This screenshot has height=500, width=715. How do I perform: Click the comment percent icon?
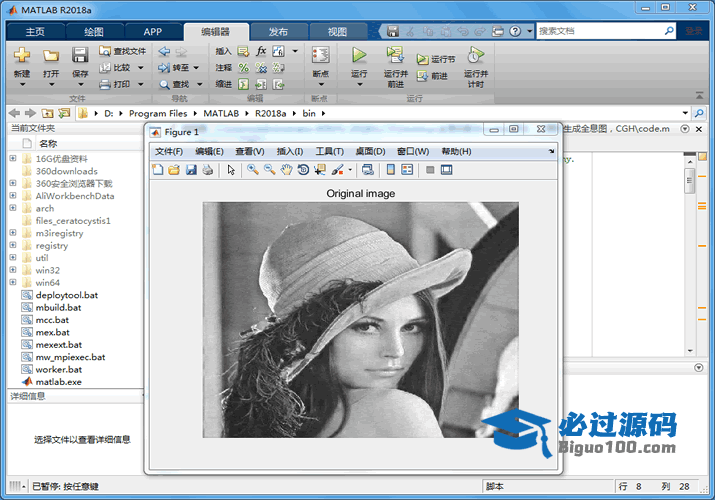pos(244,68)
